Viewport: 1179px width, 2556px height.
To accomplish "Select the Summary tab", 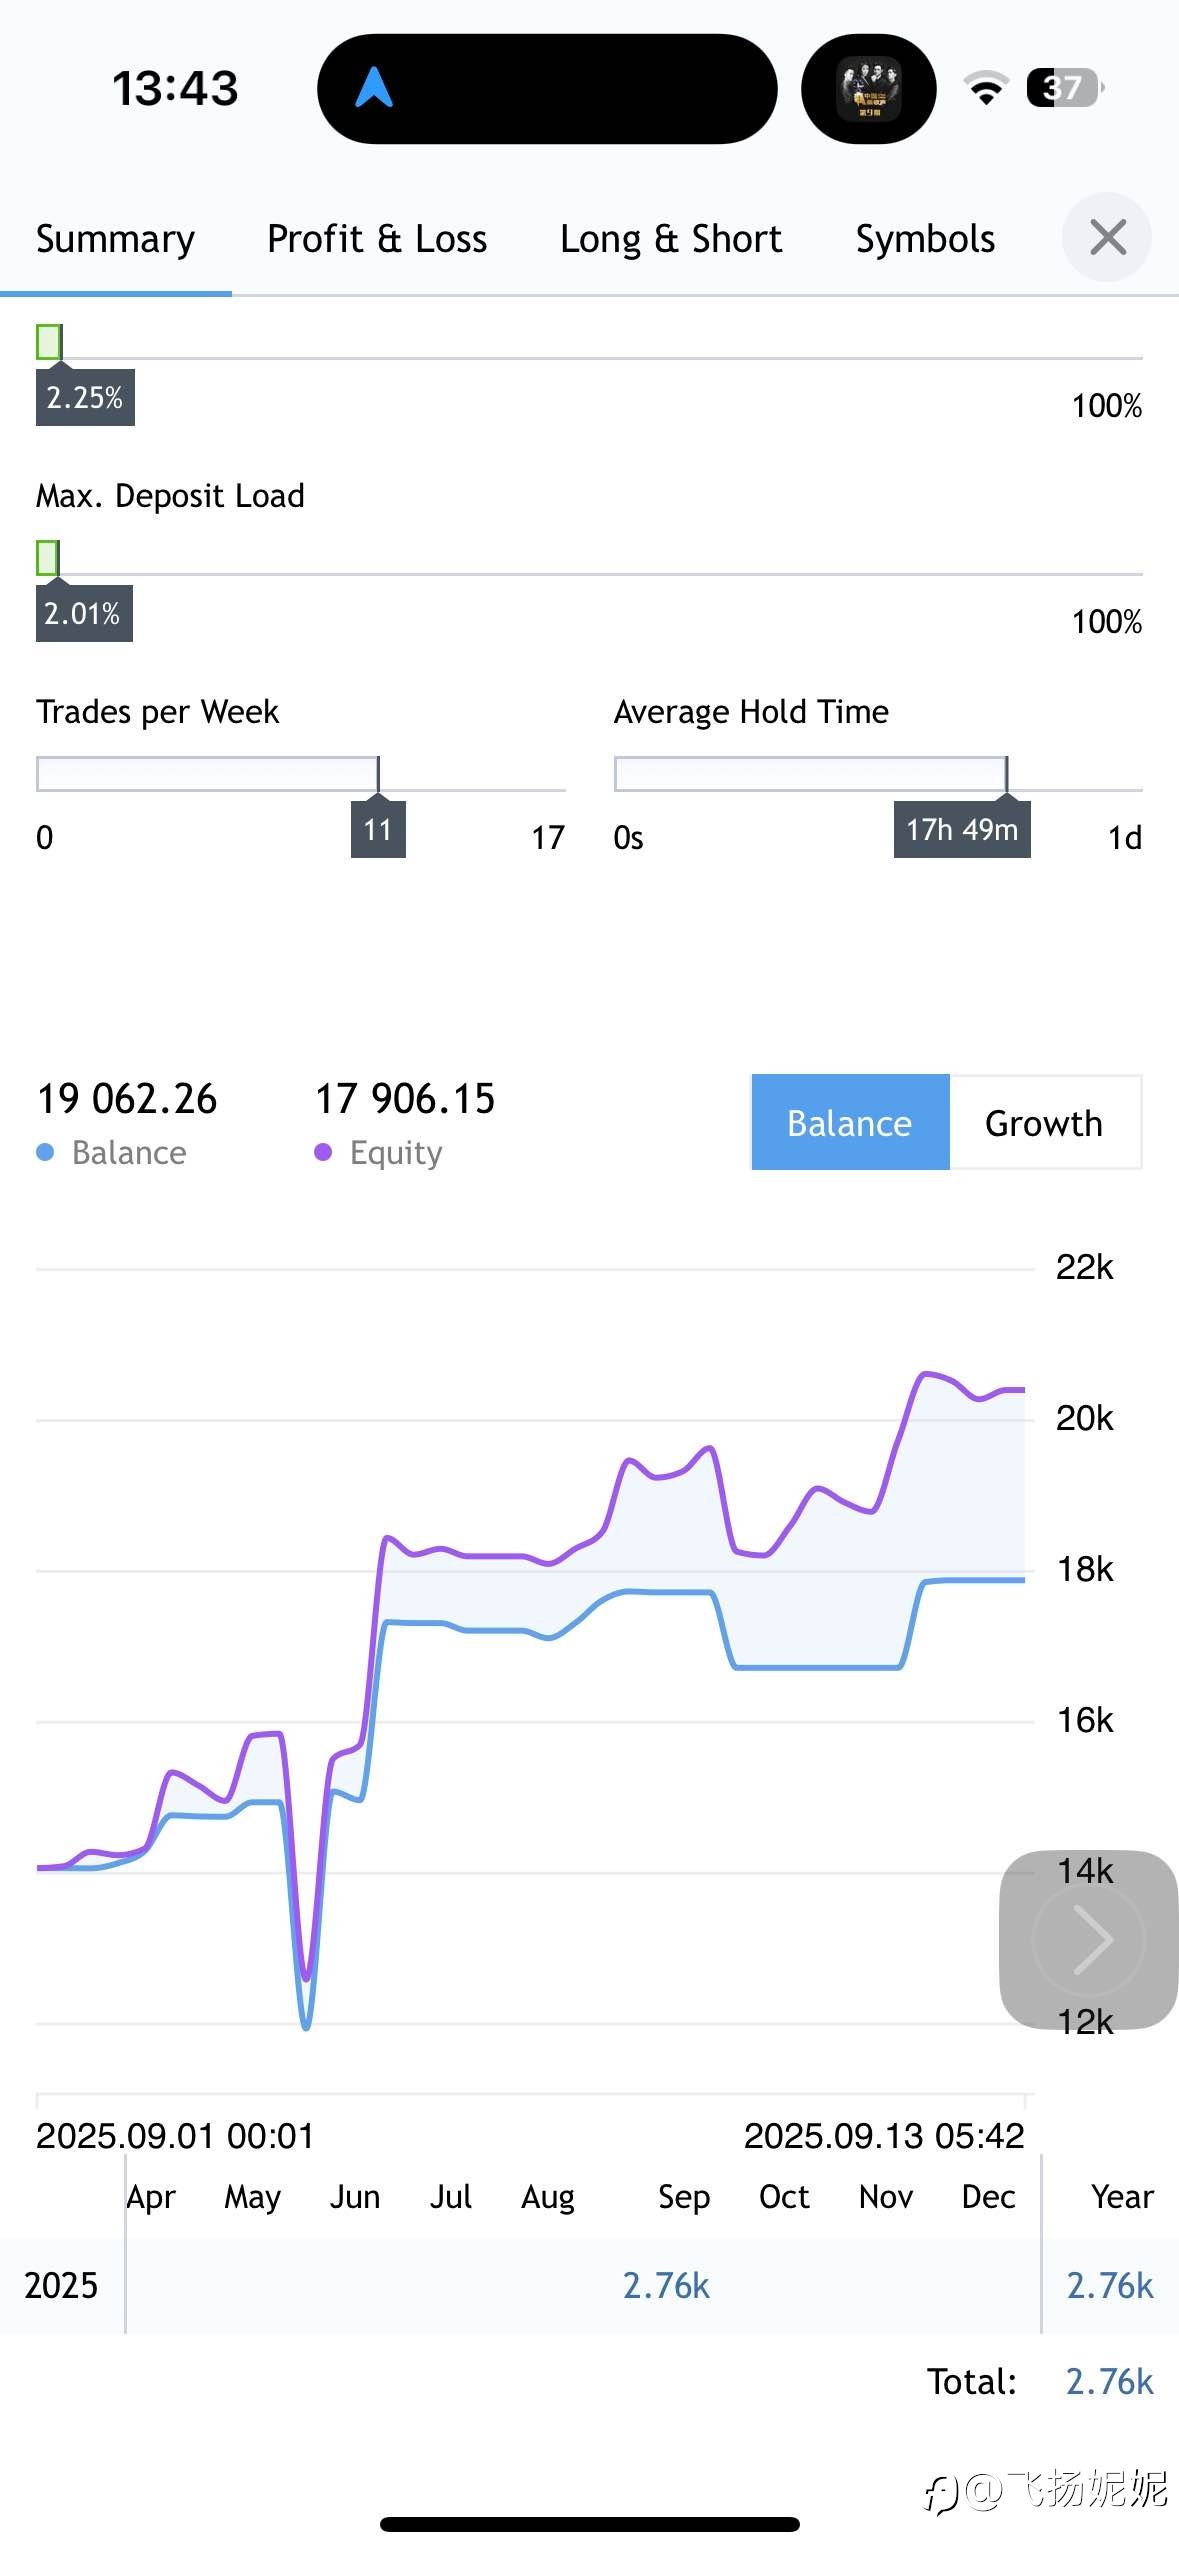I will pyautogui.click(x=115, y=239).
